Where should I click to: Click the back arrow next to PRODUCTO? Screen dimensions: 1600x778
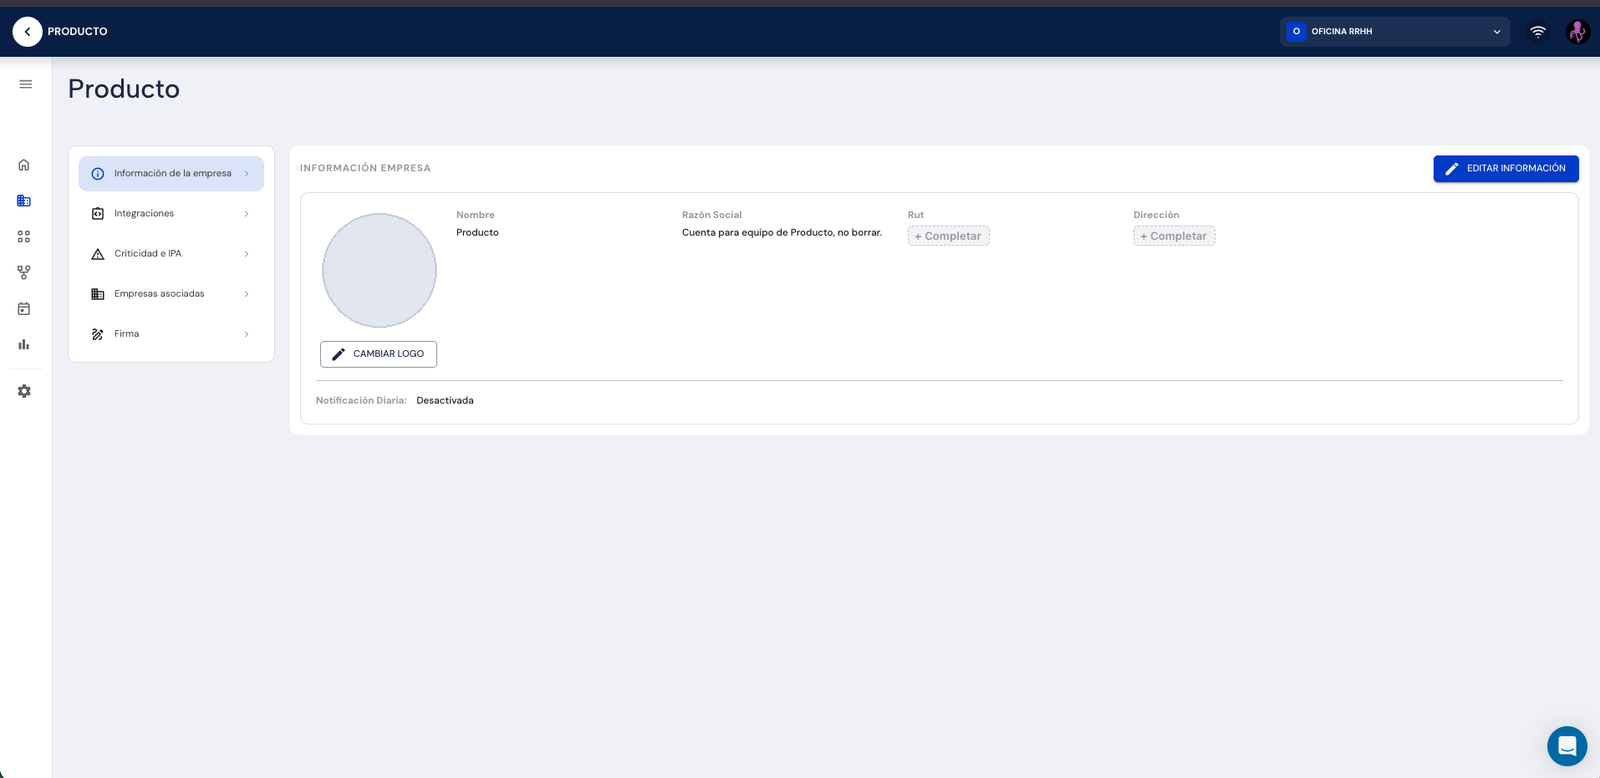[x=27, y=31]
